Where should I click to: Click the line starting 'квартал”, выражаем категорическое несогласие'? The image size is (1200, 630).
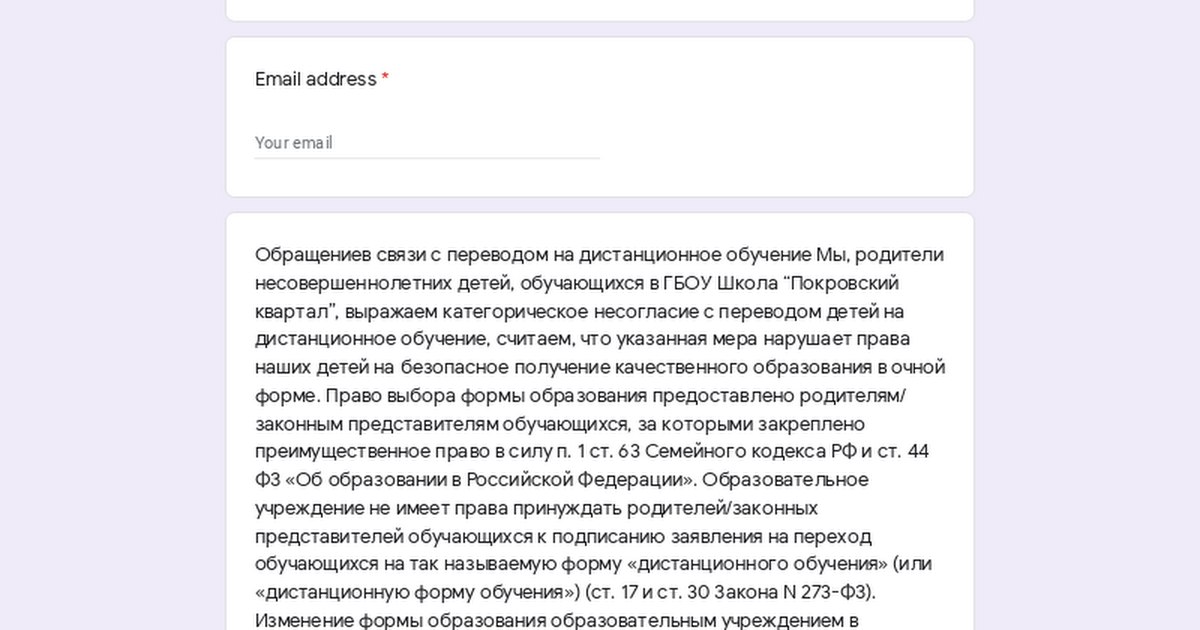[x=579, y=311]
